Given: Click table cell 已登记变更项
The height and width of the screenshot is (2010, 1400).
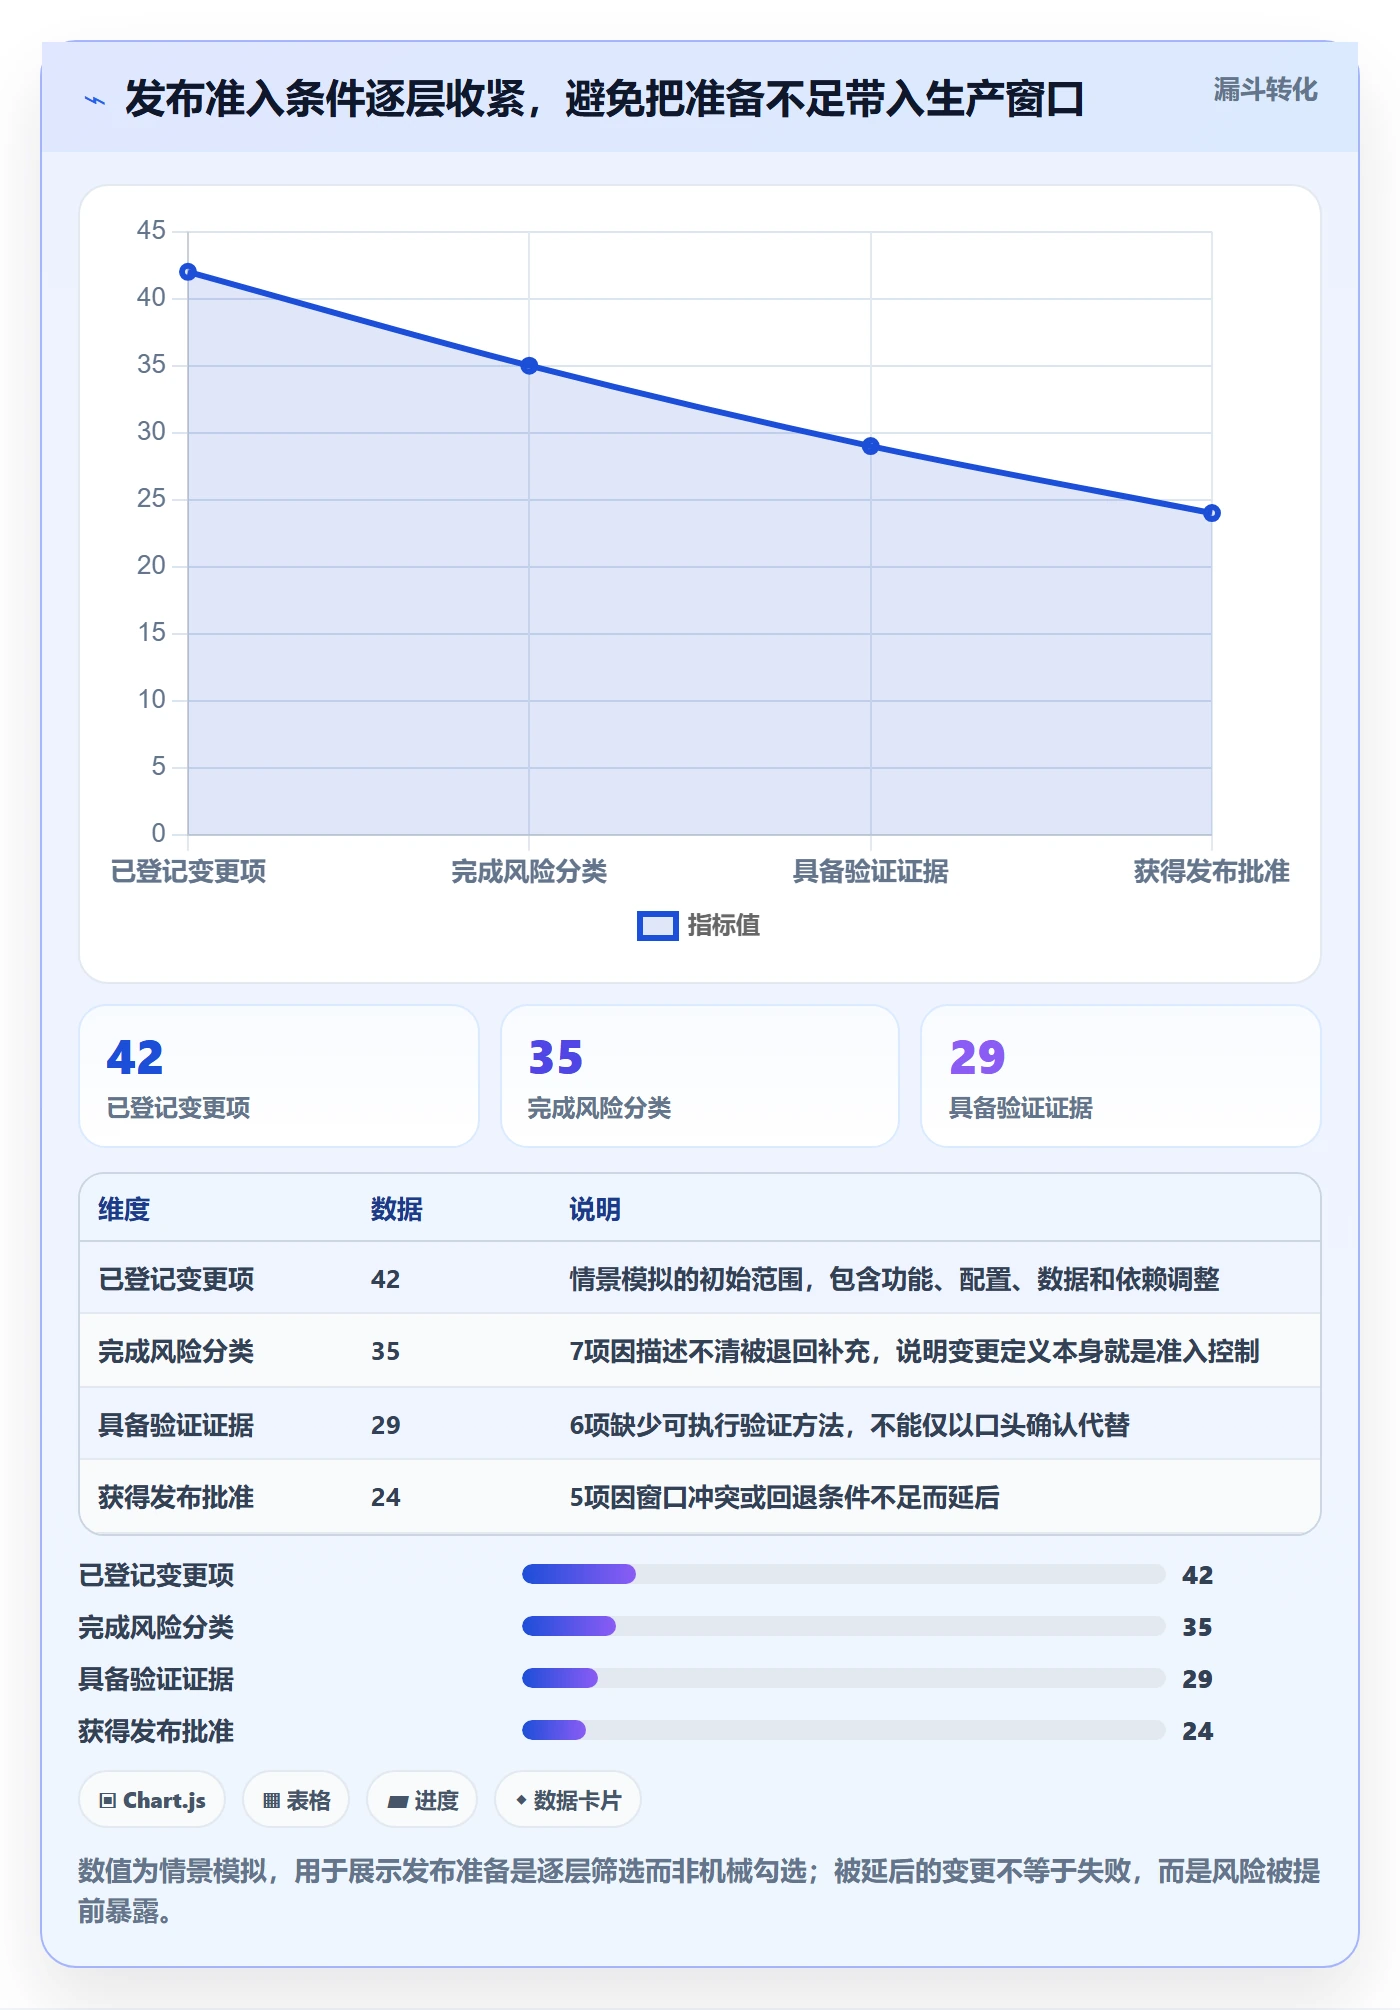Looking at the screenshot, I should point(176,1279).
